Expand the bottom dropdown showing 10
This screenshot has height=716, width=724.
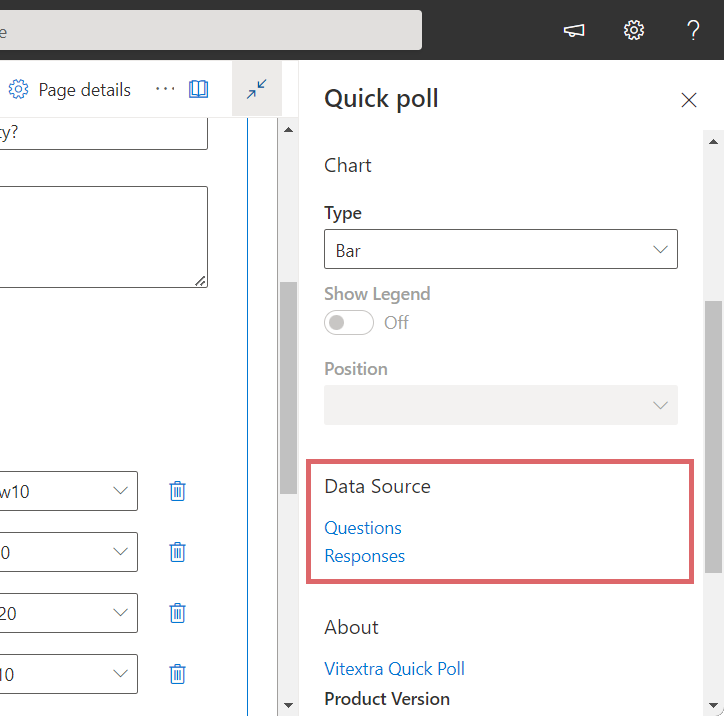pos(68,674)
